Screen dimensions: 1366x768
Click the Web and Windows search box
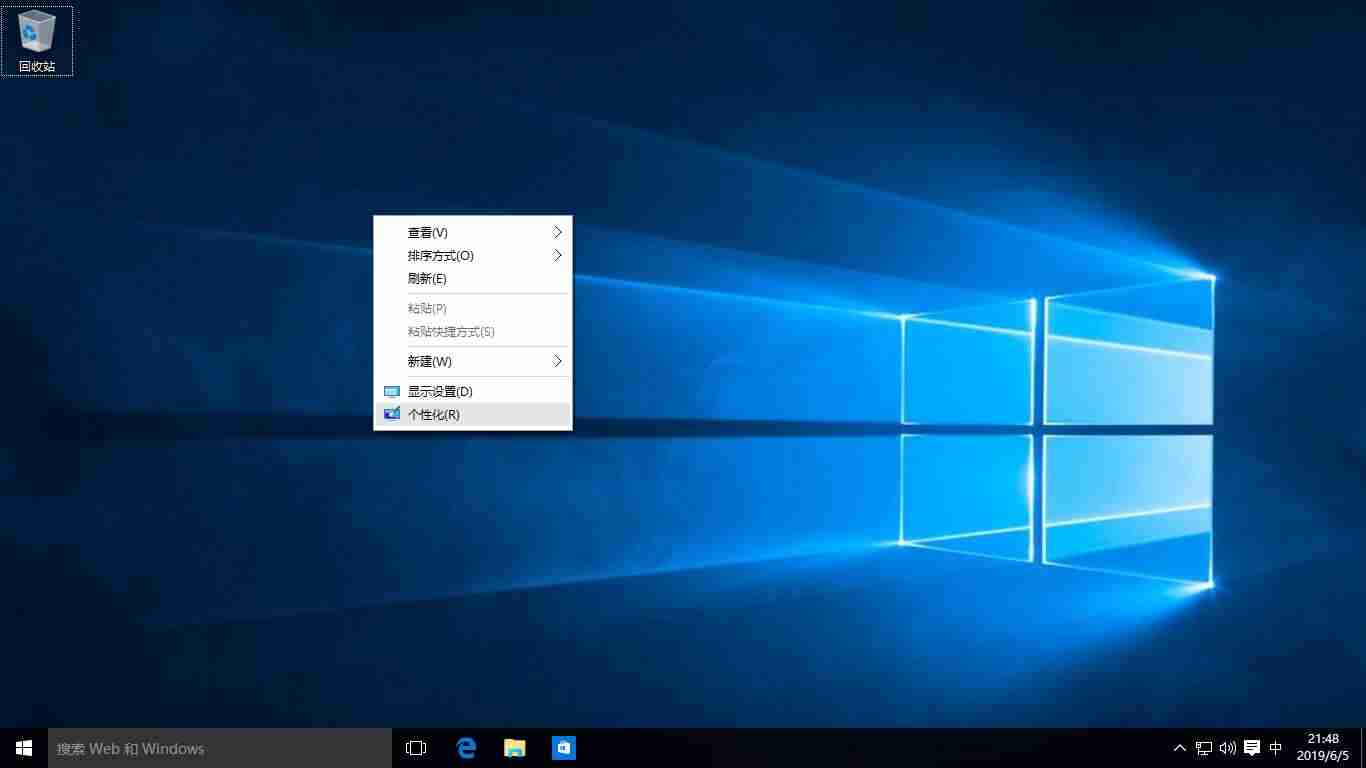pyautogui.click(x=220, y=748)
